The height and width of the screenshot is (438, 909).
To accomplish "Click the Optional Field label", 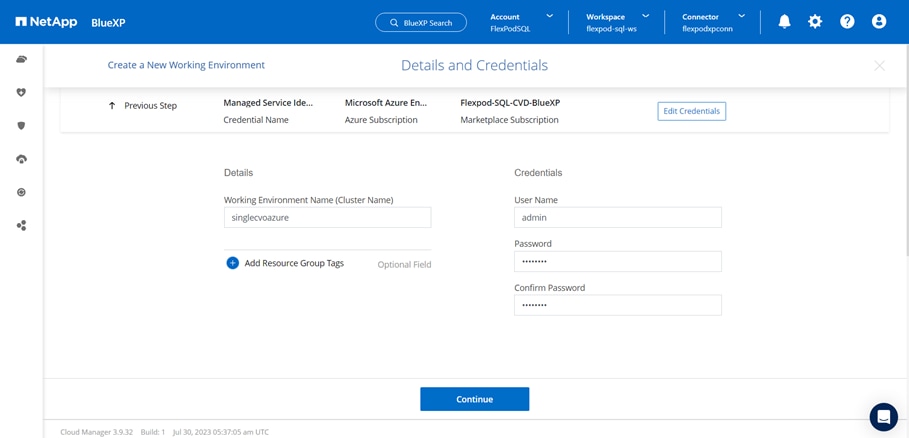I will click(405, 265).
